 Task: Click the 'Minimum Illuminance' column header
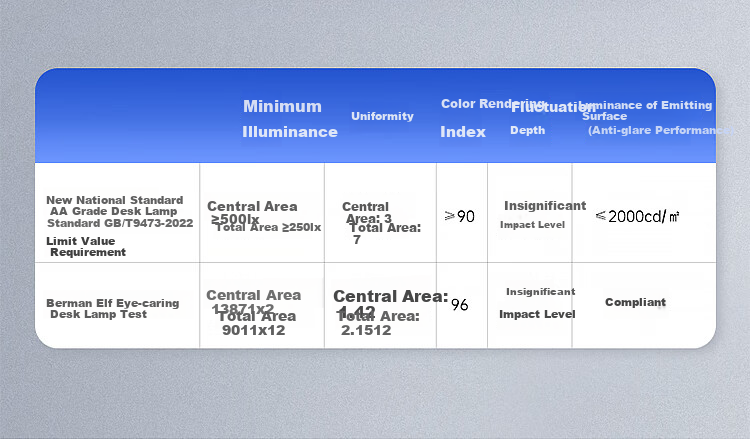[290, 119]
